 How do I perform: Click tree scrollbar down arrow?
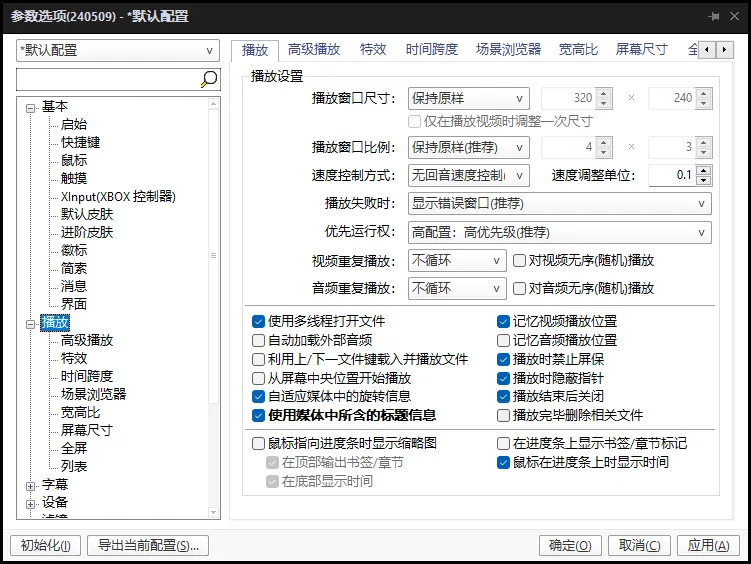click(x=214, y=512)
